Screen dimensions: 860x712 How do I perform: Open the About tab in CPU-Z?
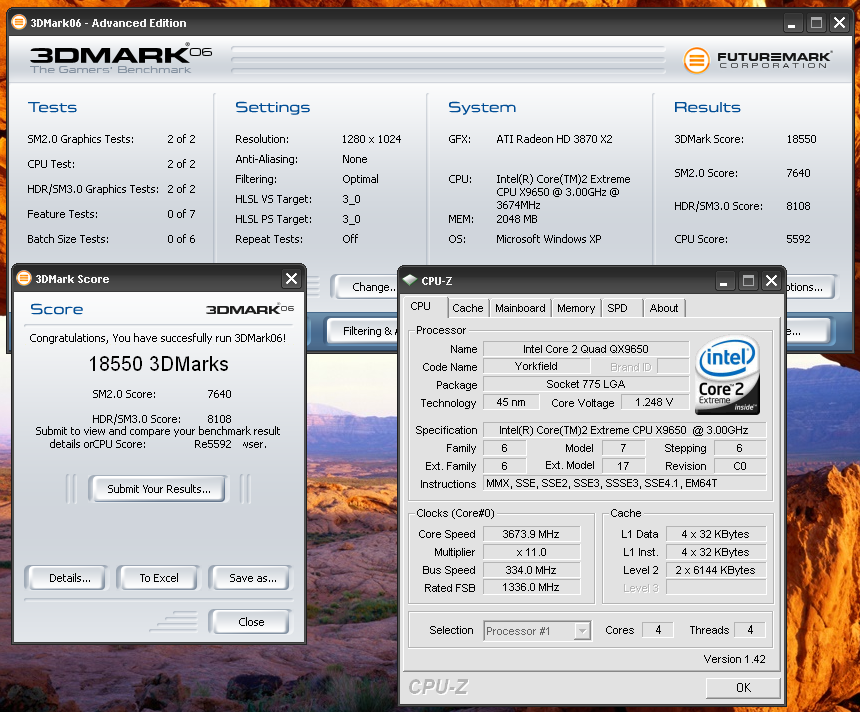pos(664,308)
